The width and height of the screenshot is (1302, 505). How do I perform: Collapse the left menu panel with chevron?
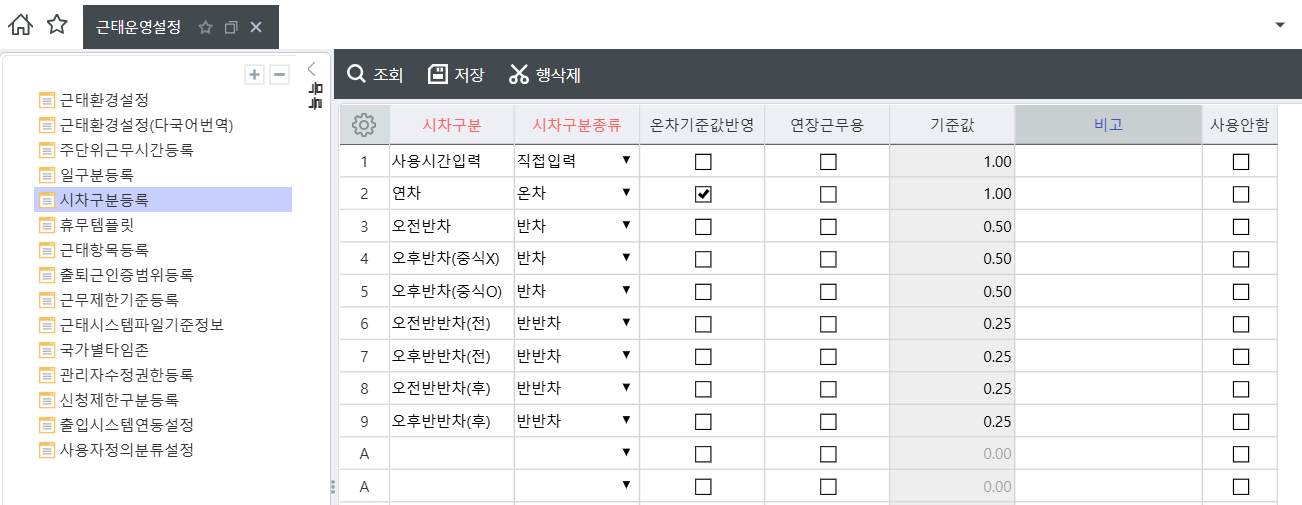311,69
